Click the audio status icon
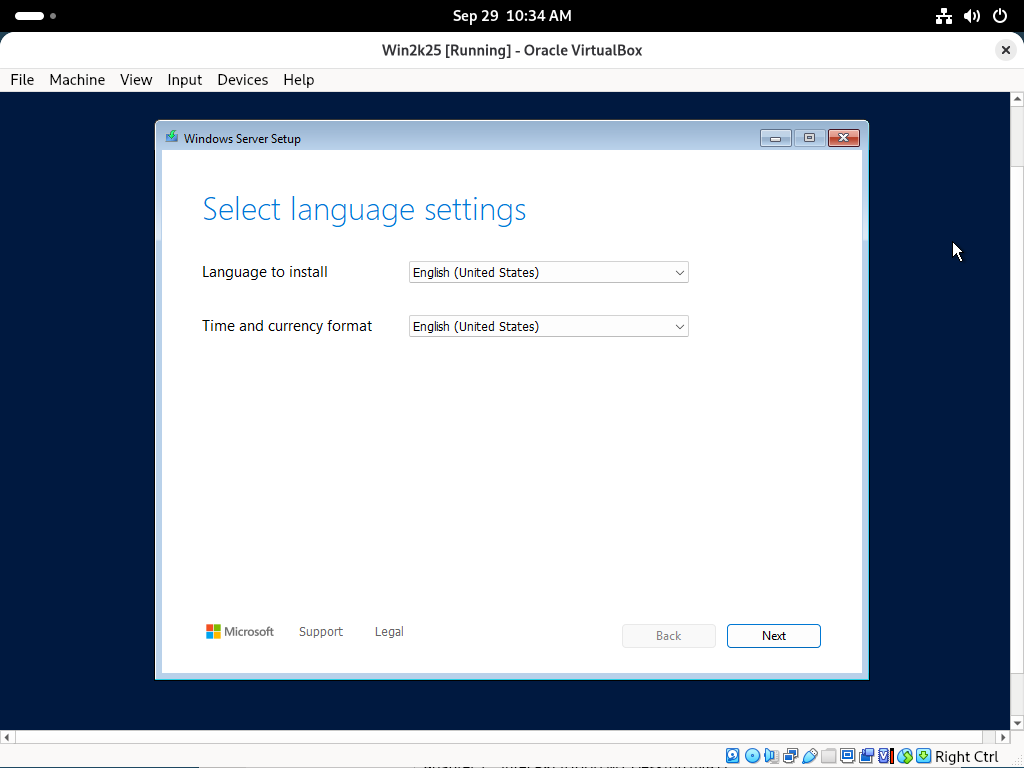Viewport: 1024px width, 768px height. [x=771, y=756]
